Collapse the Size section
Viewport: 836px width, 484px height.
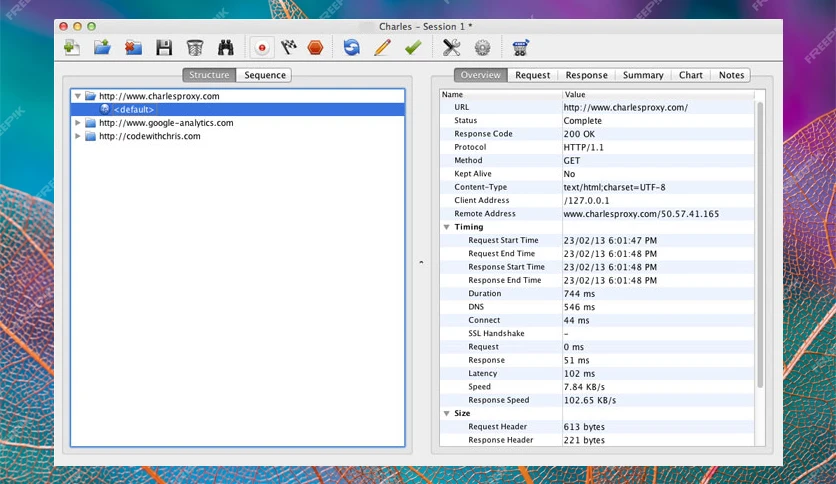pos(447,414)
